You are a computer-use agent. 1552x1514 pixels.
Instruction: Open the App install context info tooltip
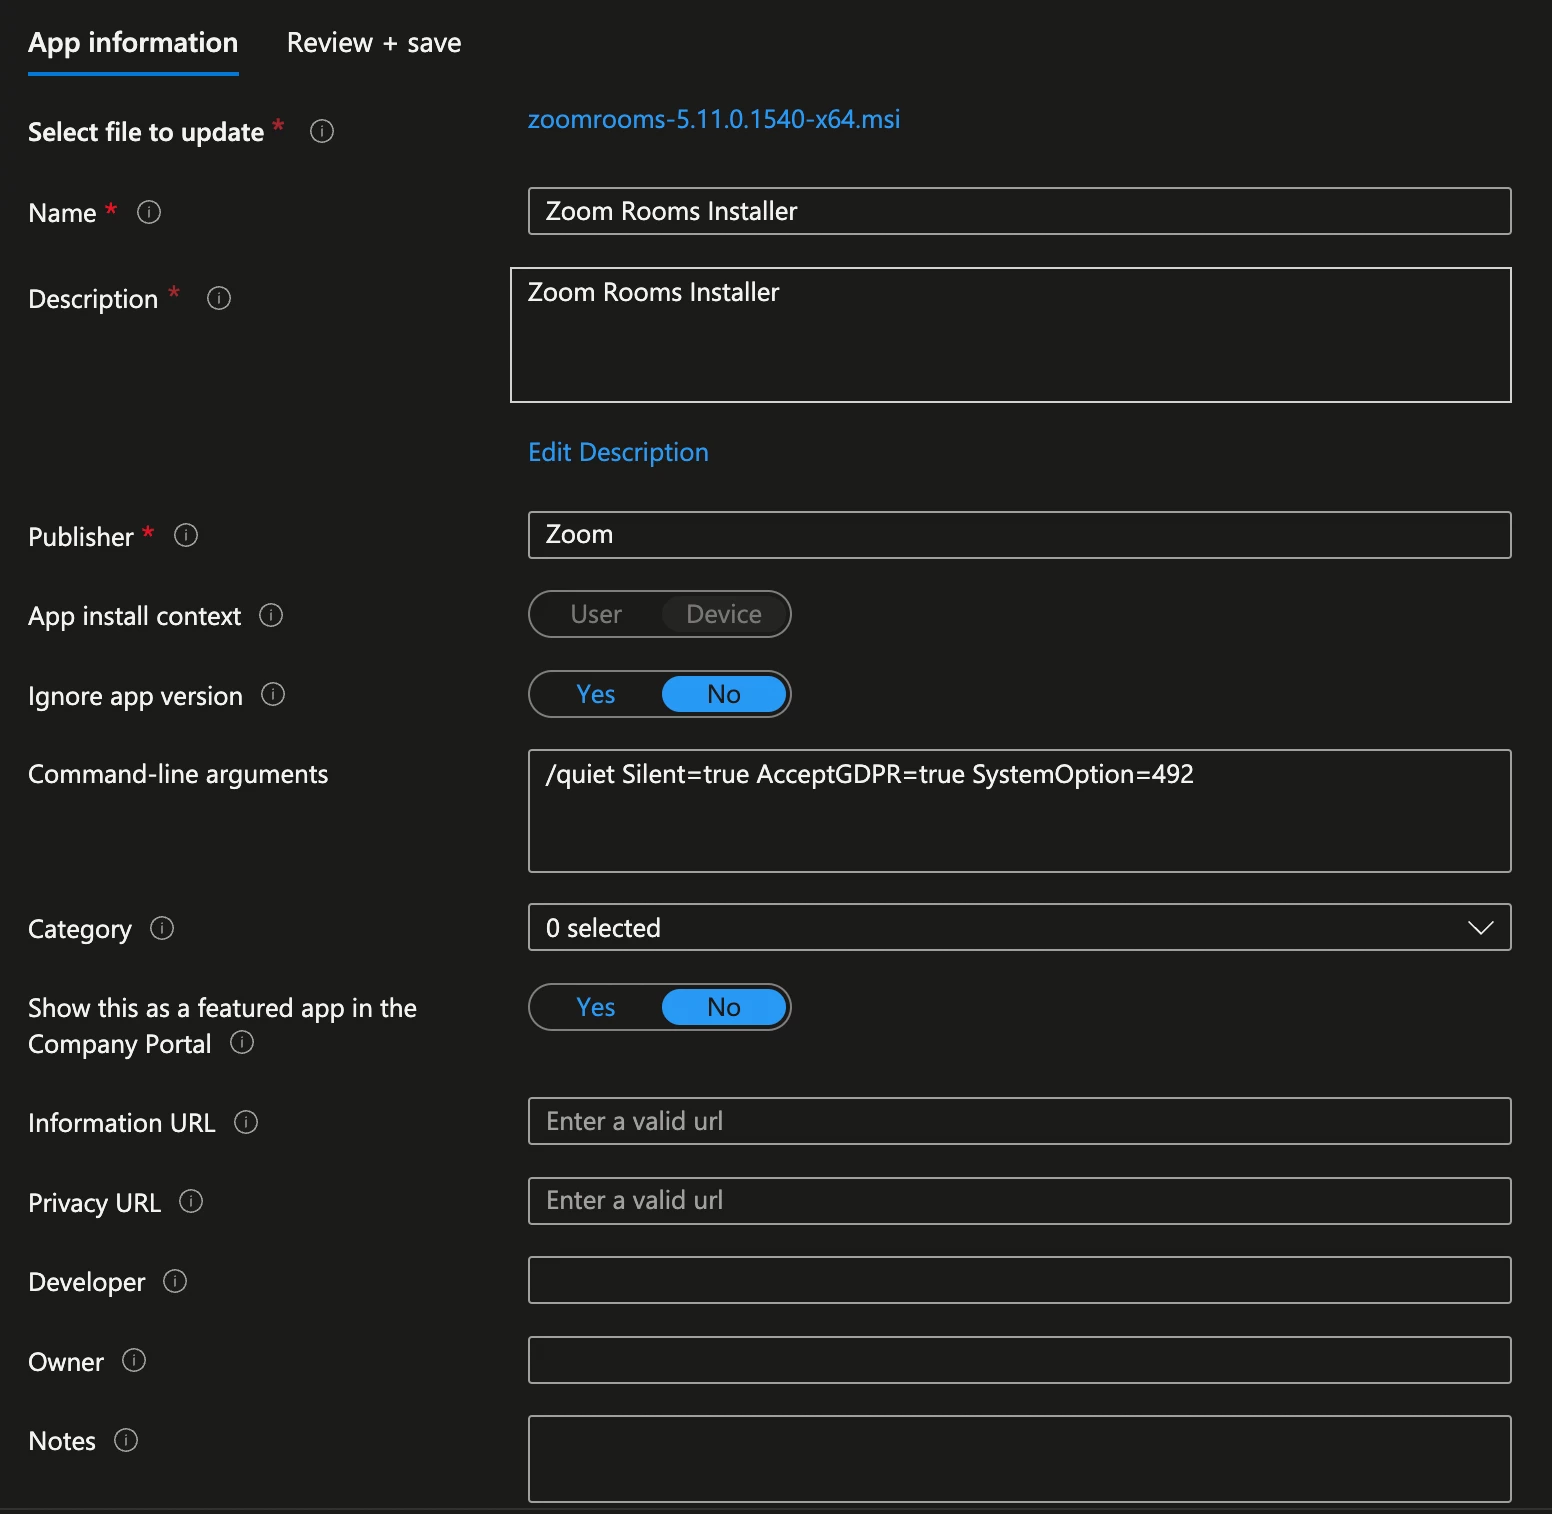pos(271,615)
